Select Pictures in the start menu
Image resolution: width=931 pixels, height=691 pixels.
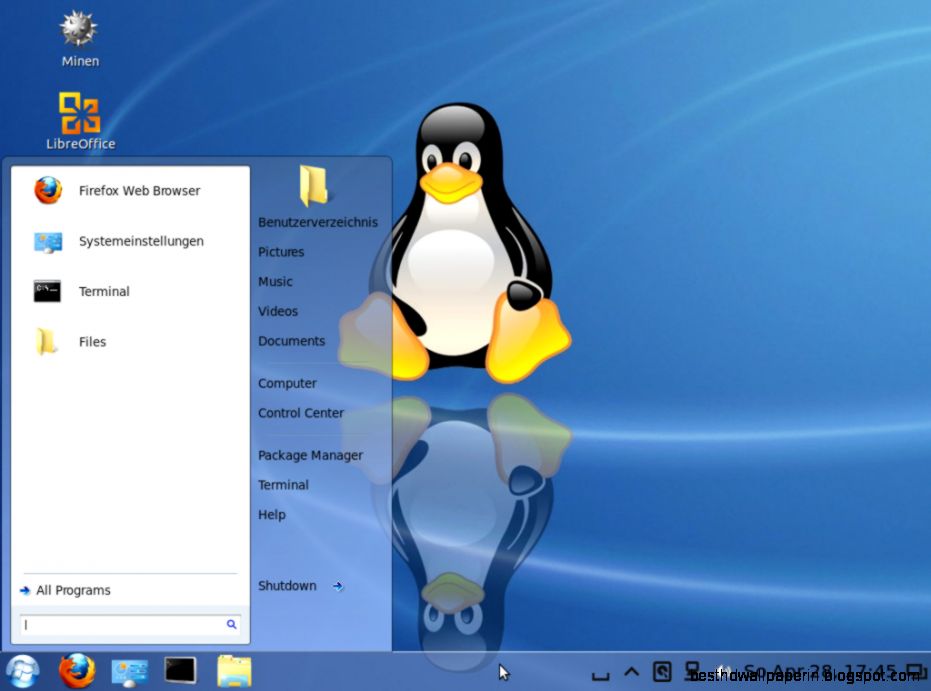tap(281, 252)
